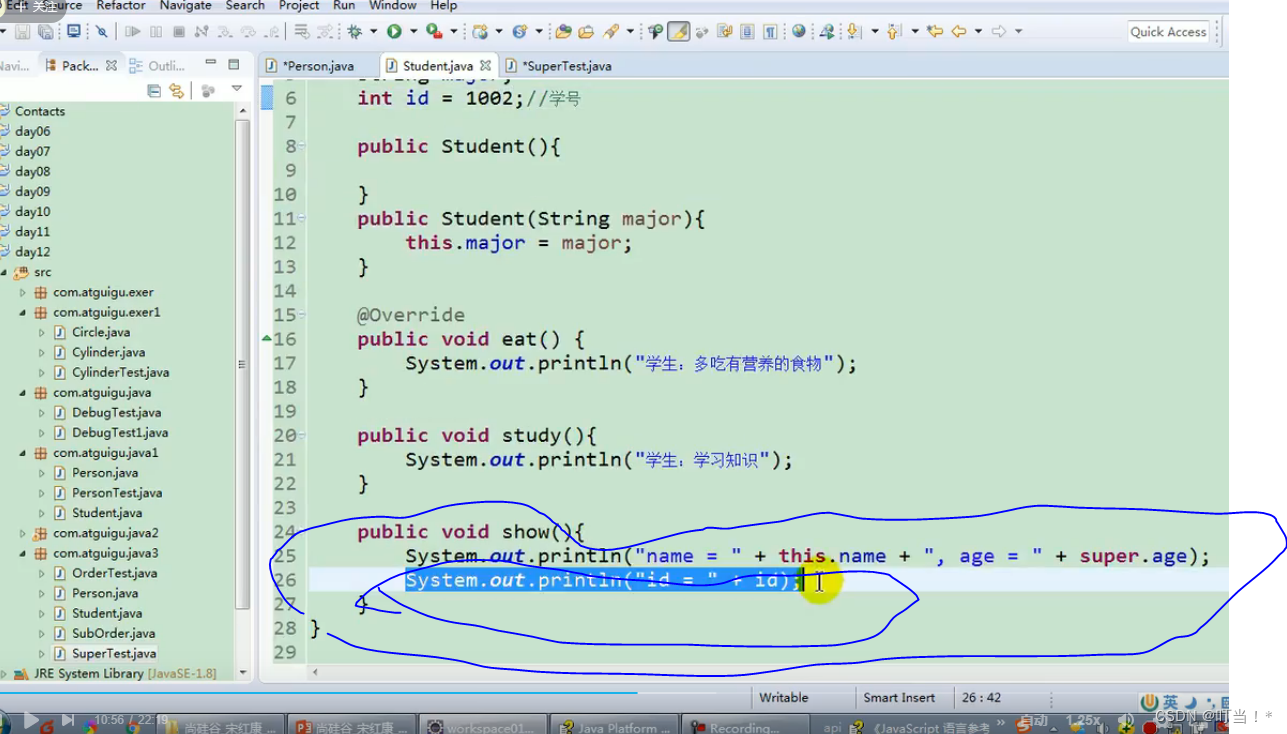Click the Back navigation arrow icon
Image resolution: width=1287 pixels, height=734 pixels.
(959, 32)
